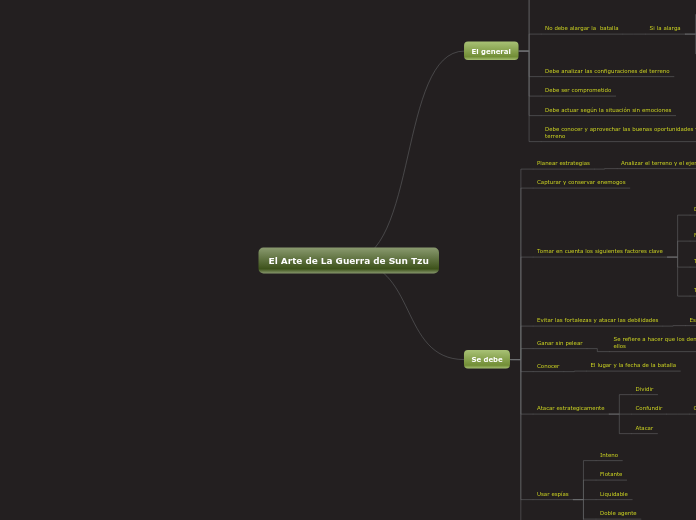Select Capturar y conservar enemogos topic
This screenshot has height=520, width=696.
coord(581,182)
